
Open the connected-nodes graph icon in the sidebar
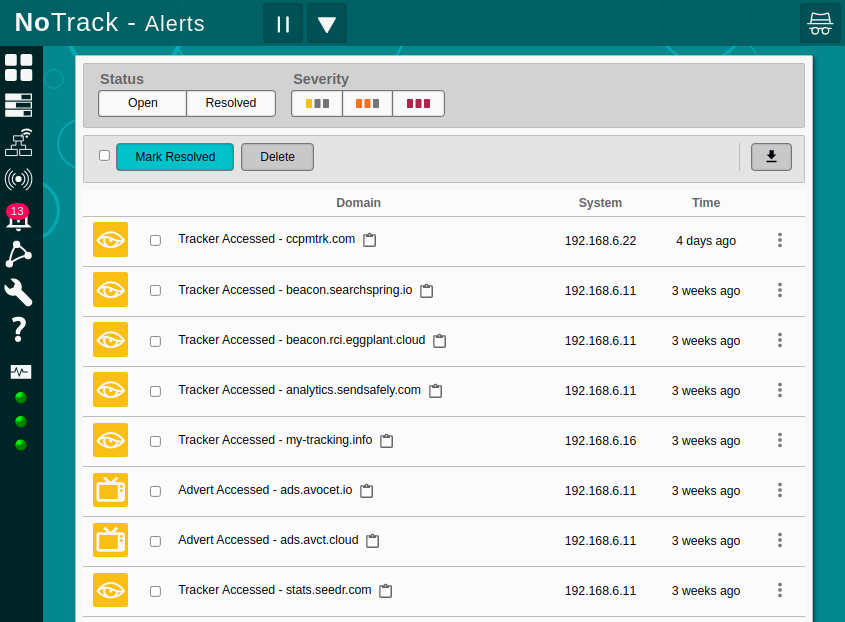[18, 254]
